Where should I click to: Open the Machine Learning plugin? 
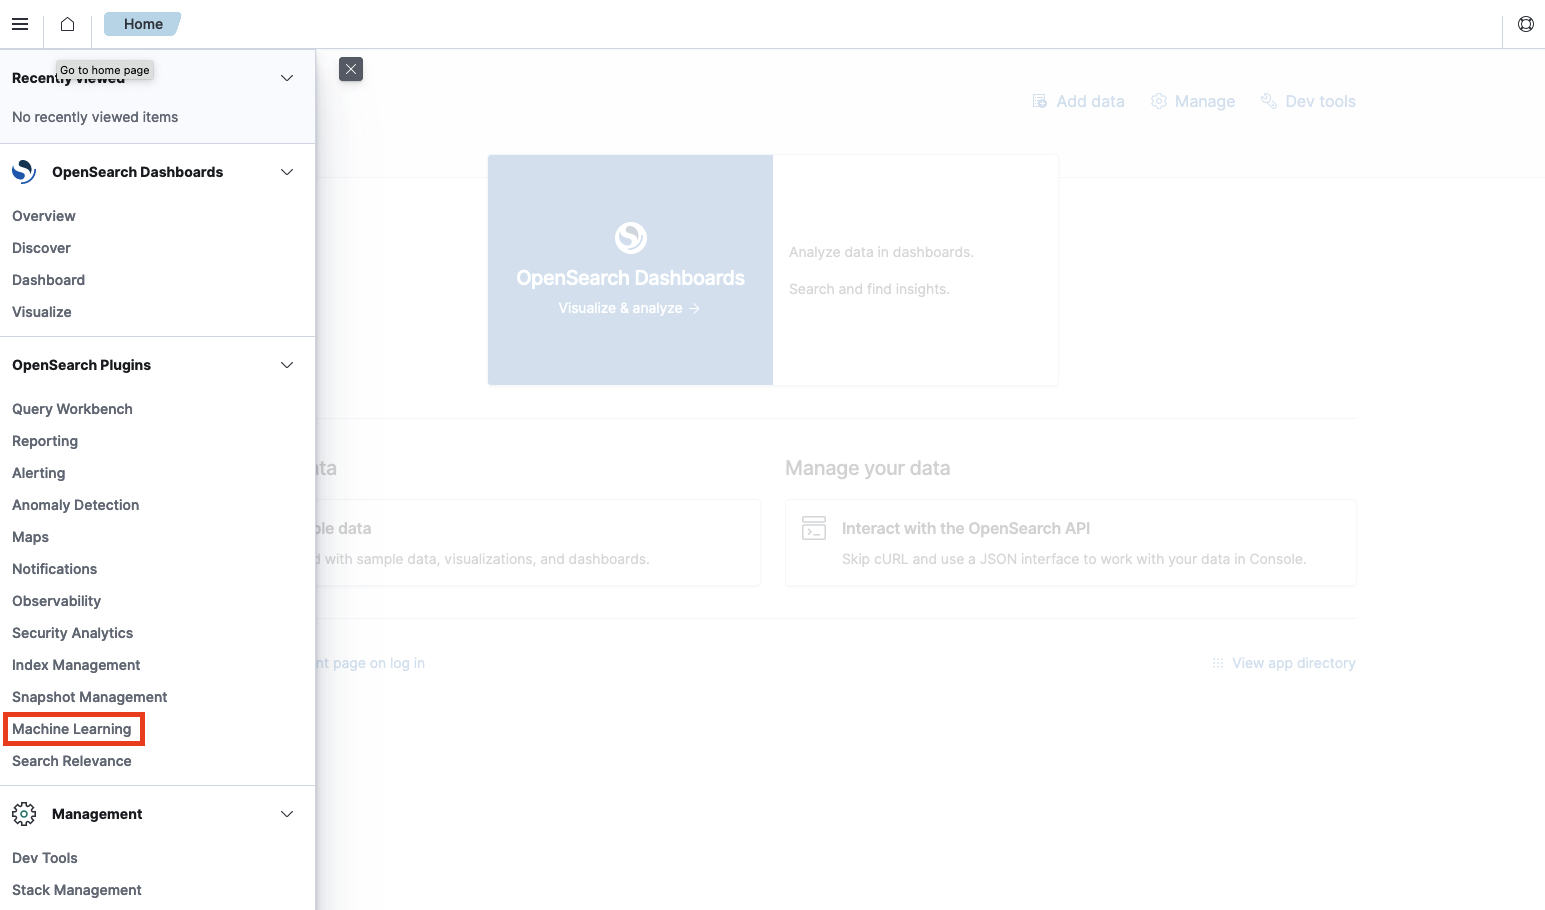tap(73, 728)
